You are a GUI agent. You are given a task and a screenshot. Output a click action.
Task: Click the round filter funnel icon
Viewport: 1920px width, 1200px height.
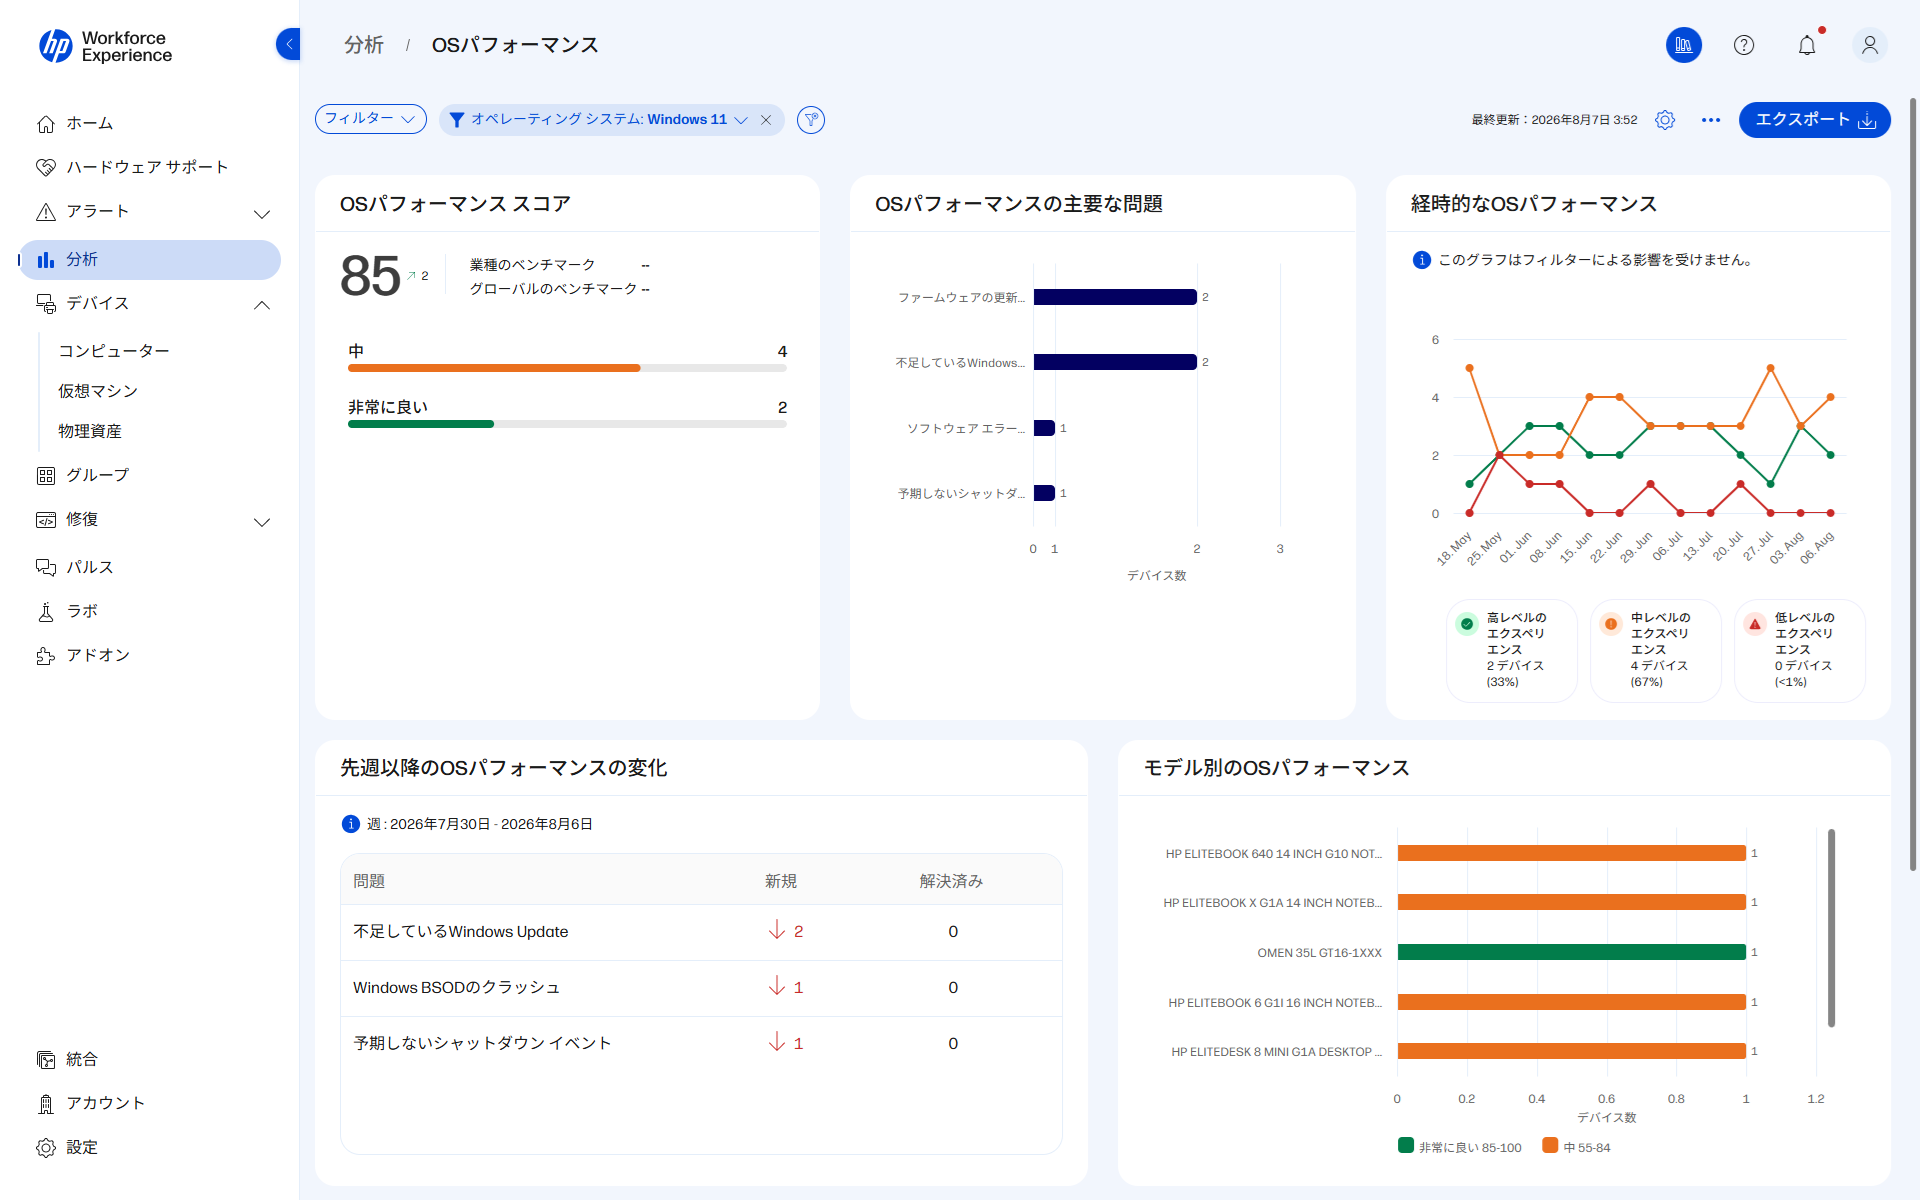click(811, 120)
